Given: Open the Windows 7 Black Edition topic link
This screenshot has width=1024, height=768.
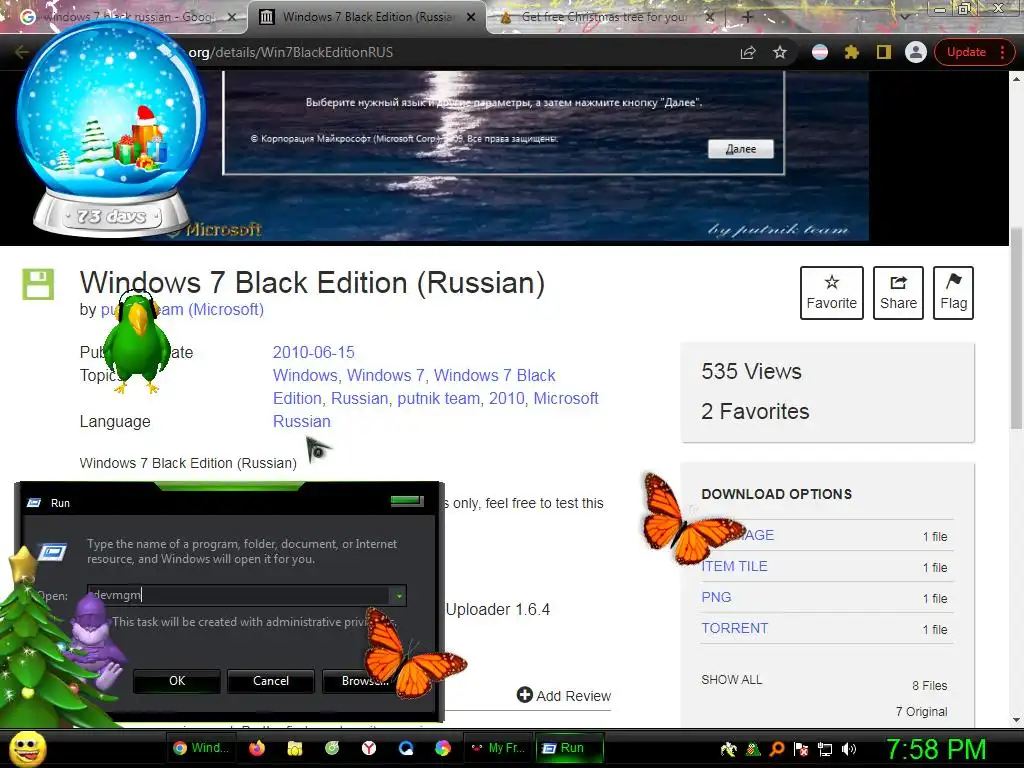Looking at the screenshot, I should point(414,387).
